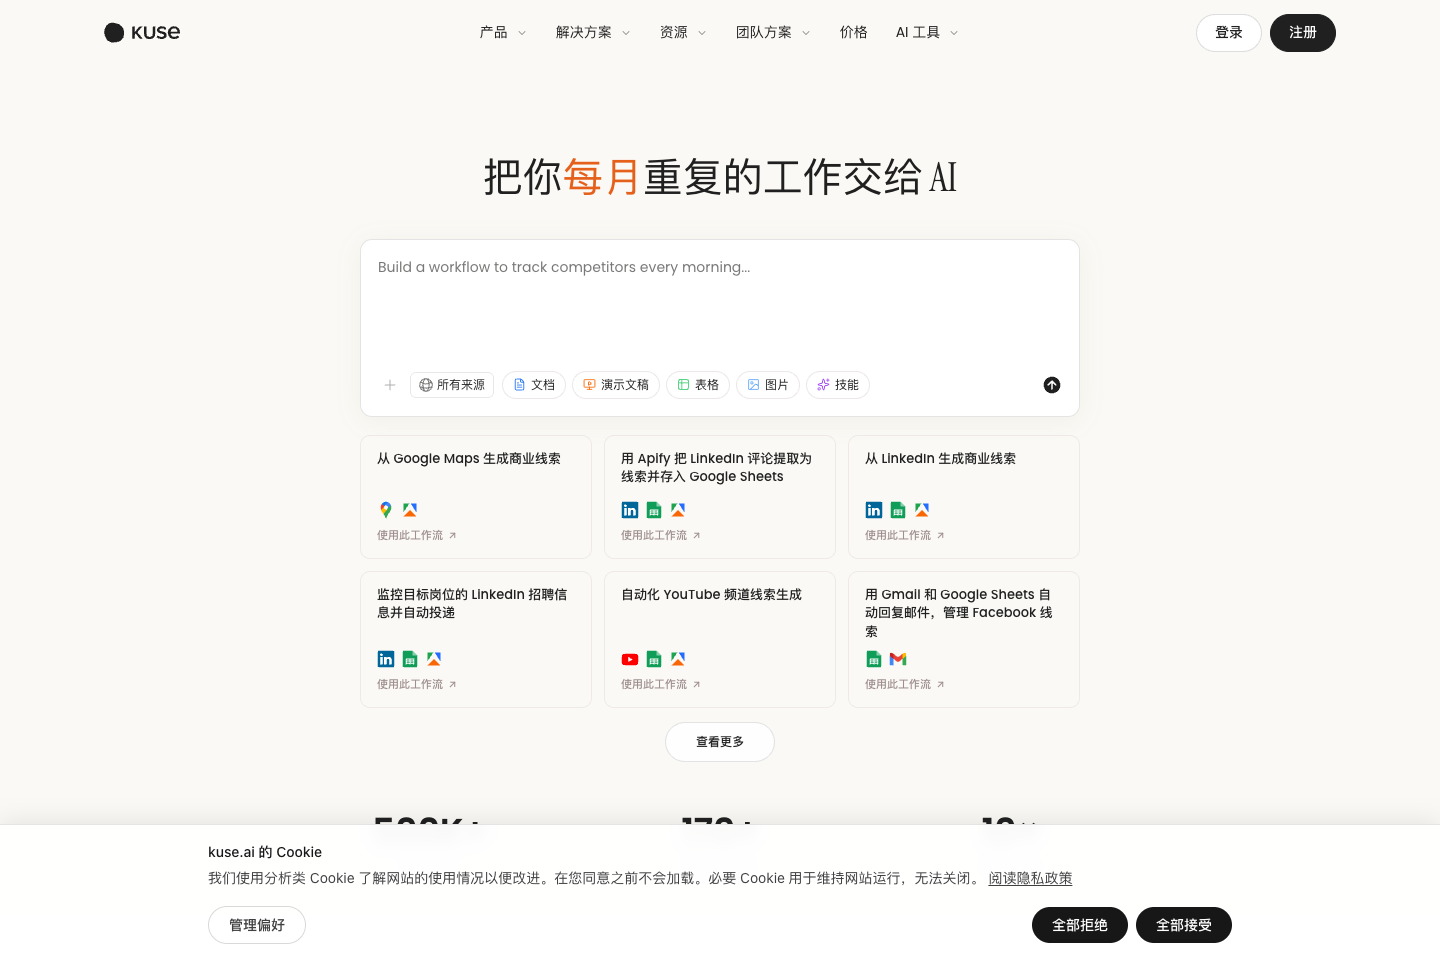Click LinkedIn icon in the Apify 评论提取 card

pyautogui.click(x=630, y=510)
